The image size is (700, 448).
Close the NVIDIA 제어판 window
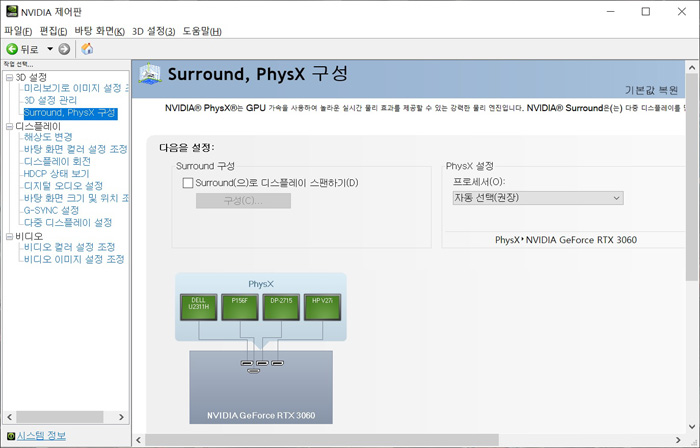click(x=682, y=12)
